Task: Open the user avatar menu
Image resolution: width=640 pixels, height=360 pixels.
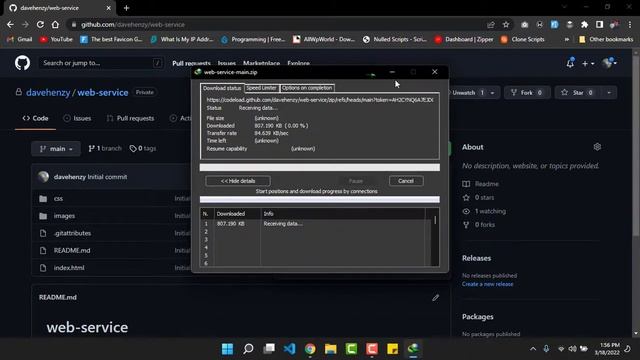Action: pos(610,63)
